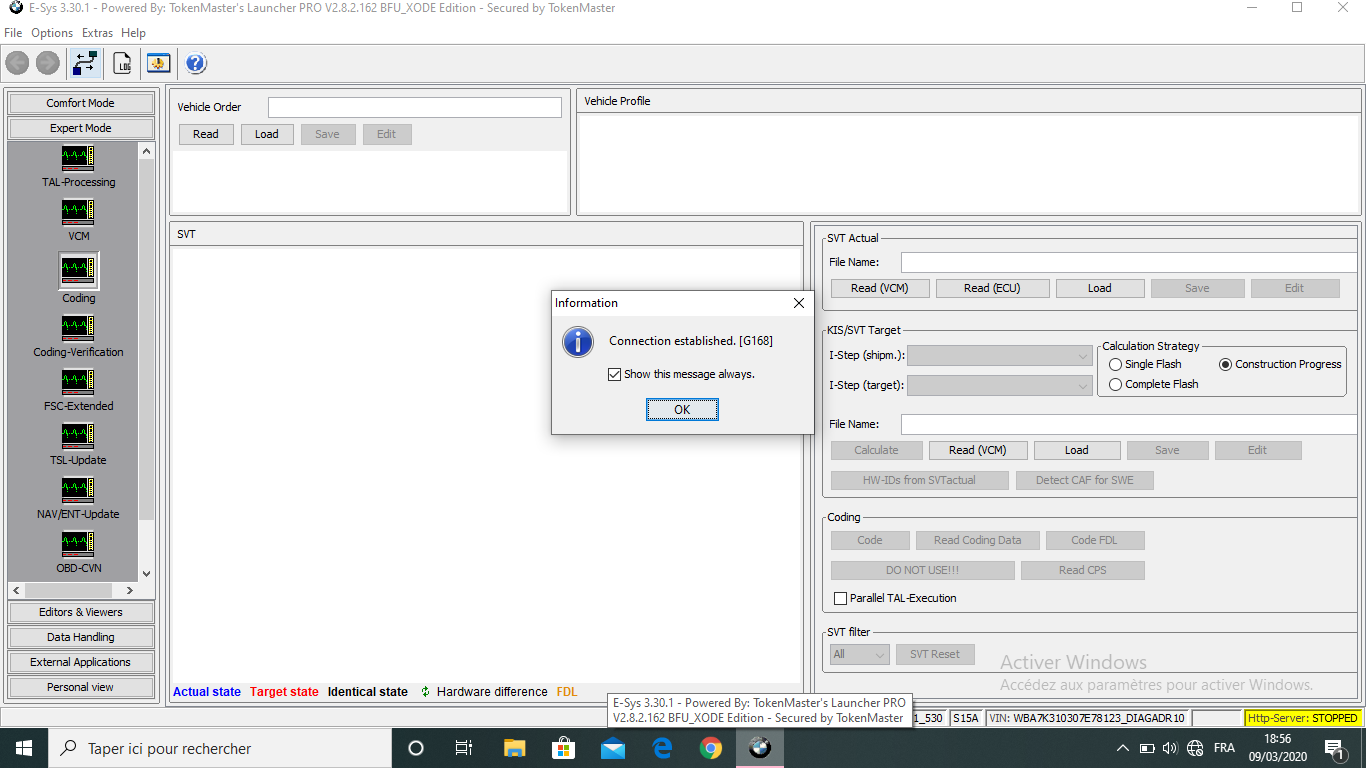The height and width of the screenshot is (768, 1366).
Task: Click the forward navigation arrow in toolbar
Action: (47, 63)
